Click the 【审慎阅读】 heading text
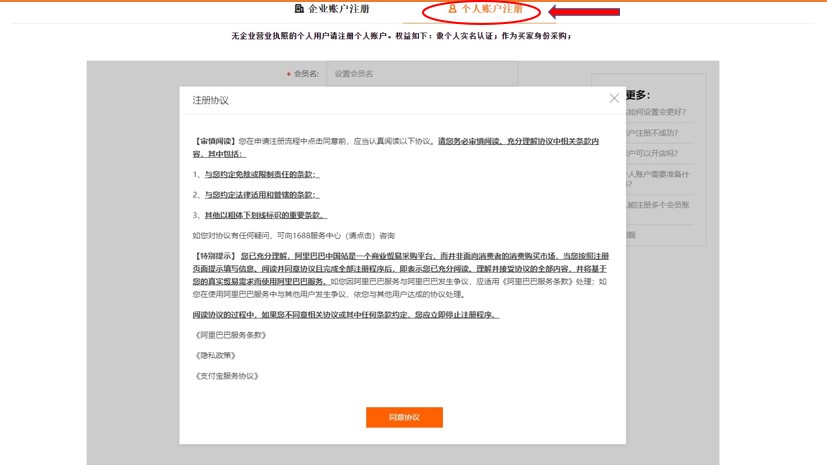Image resolution: width=827 pixels, height=465 pixels. coord(214,141)
